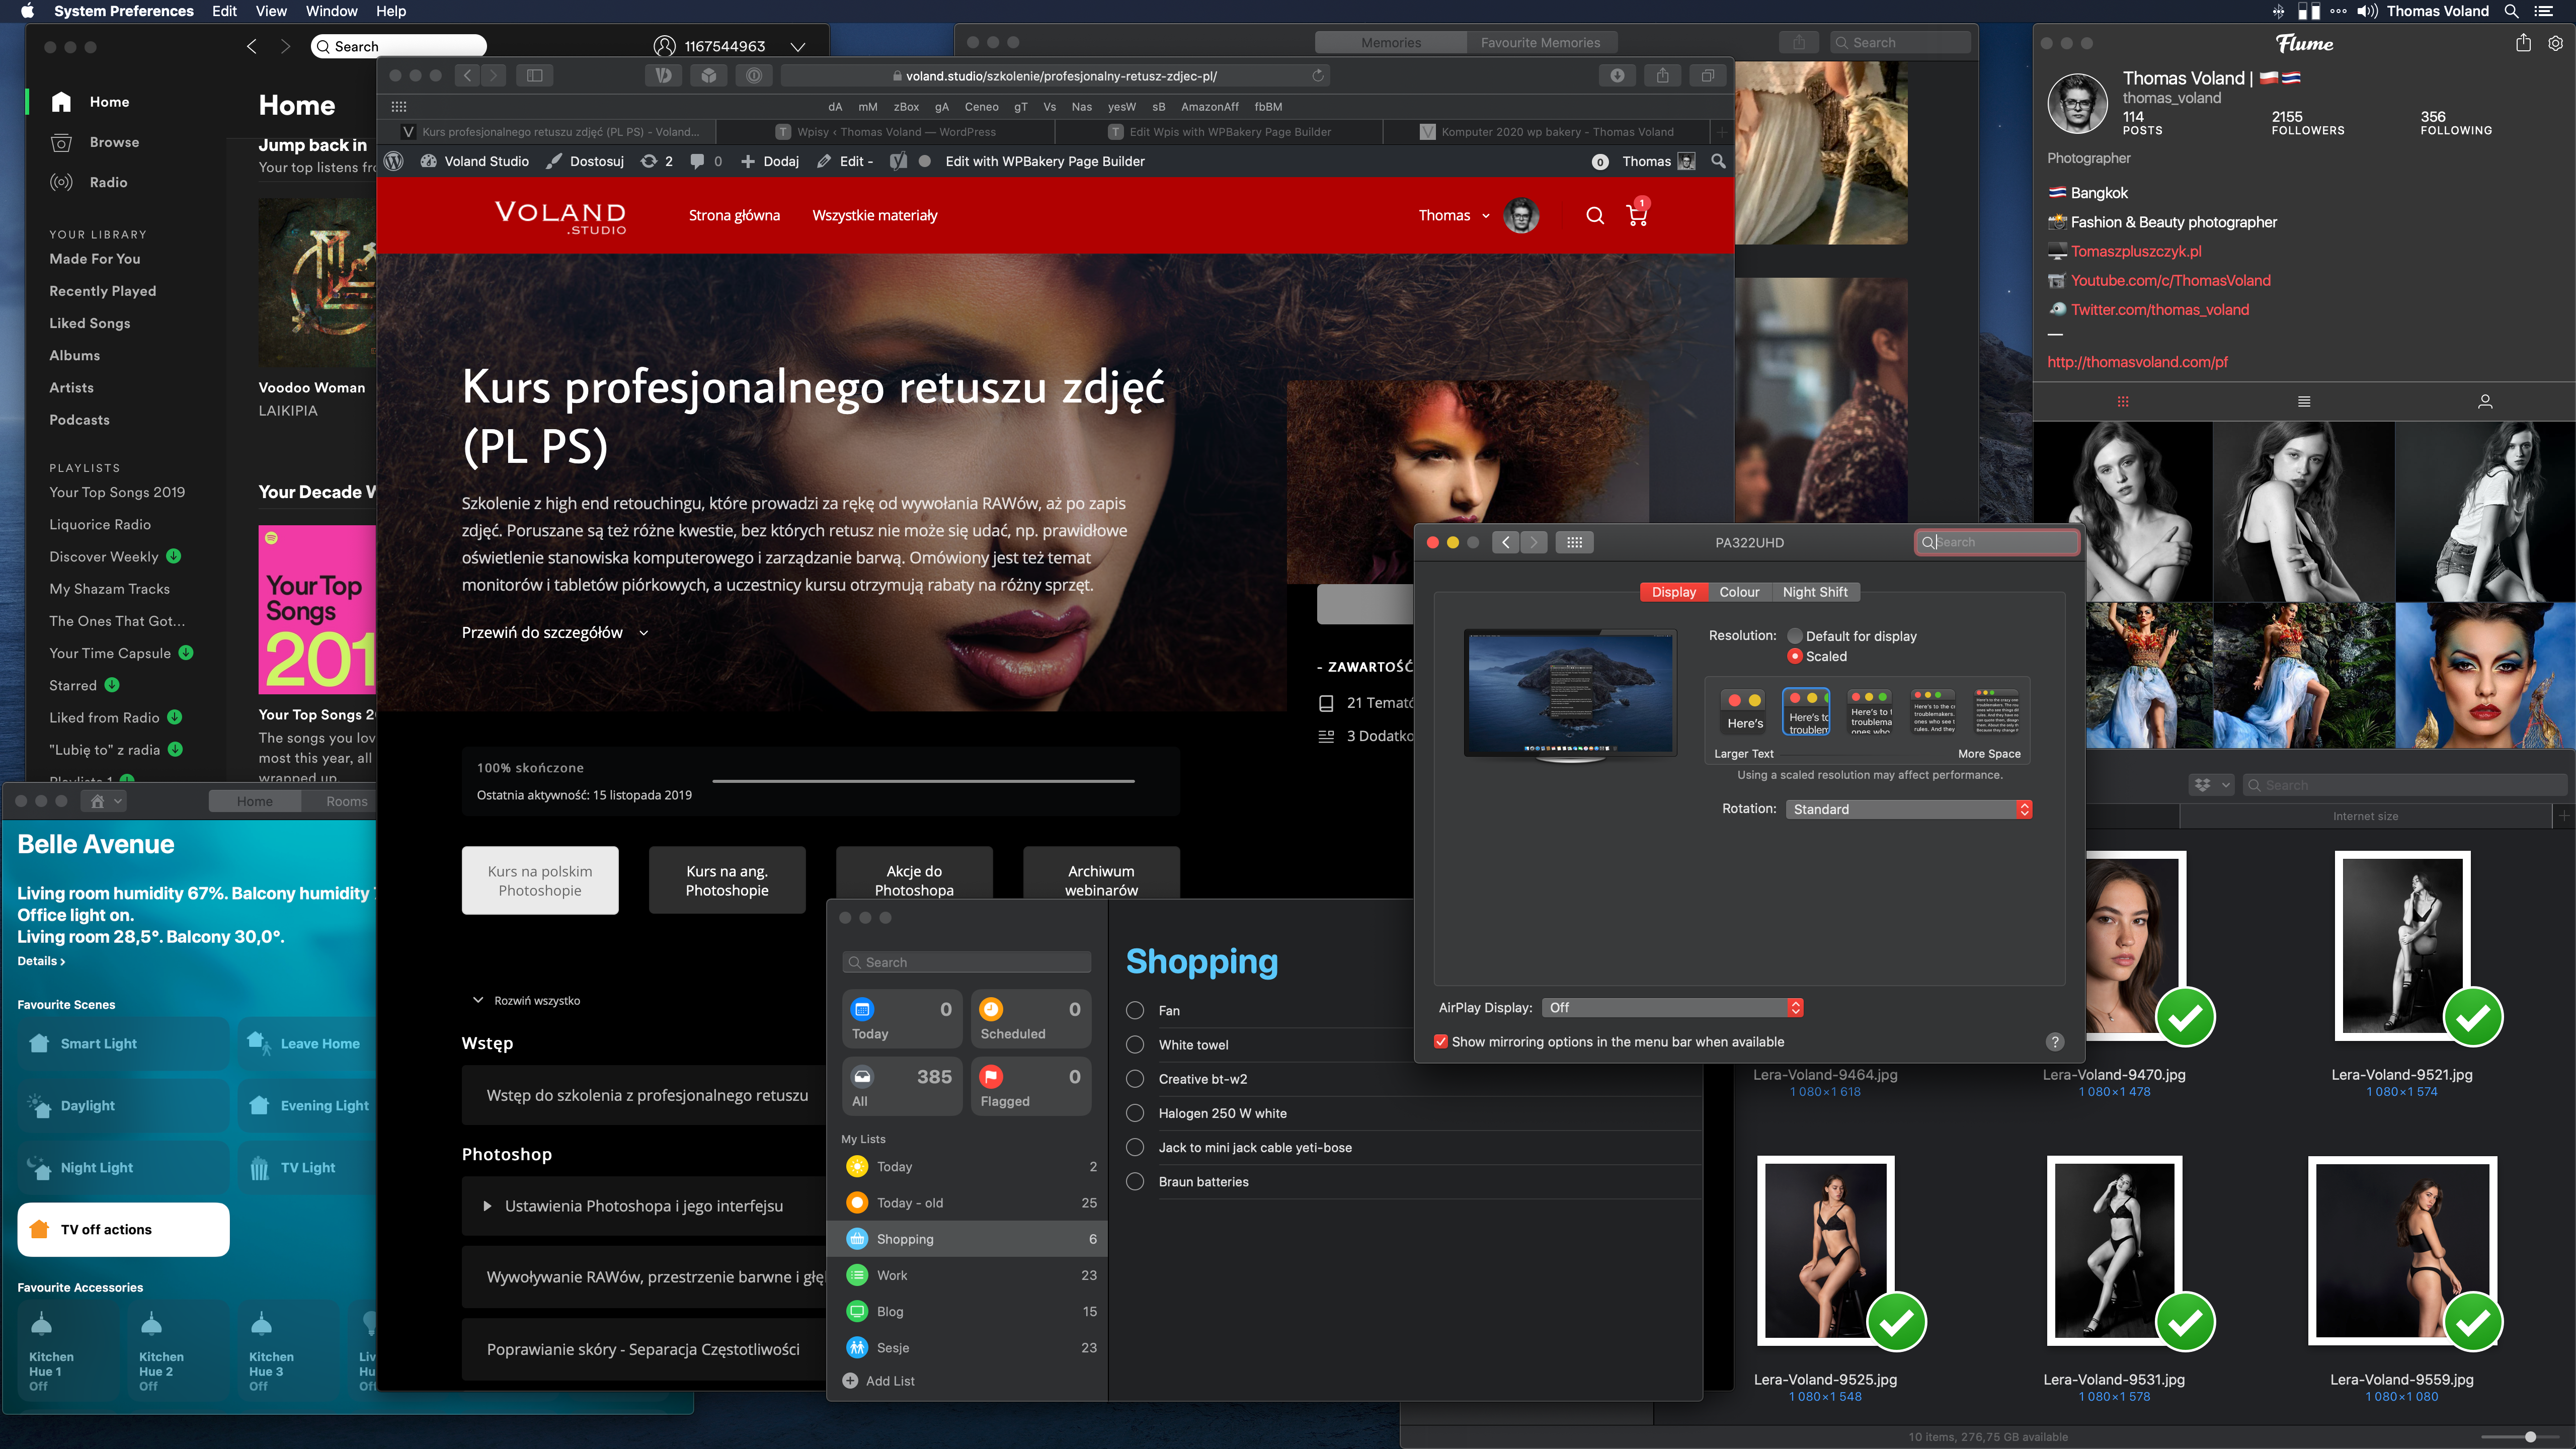The width and height of the screenshot is (2576, 1449).
Task: Open AirPlay Display dropdown
Action: (x=1672, y=1007)
